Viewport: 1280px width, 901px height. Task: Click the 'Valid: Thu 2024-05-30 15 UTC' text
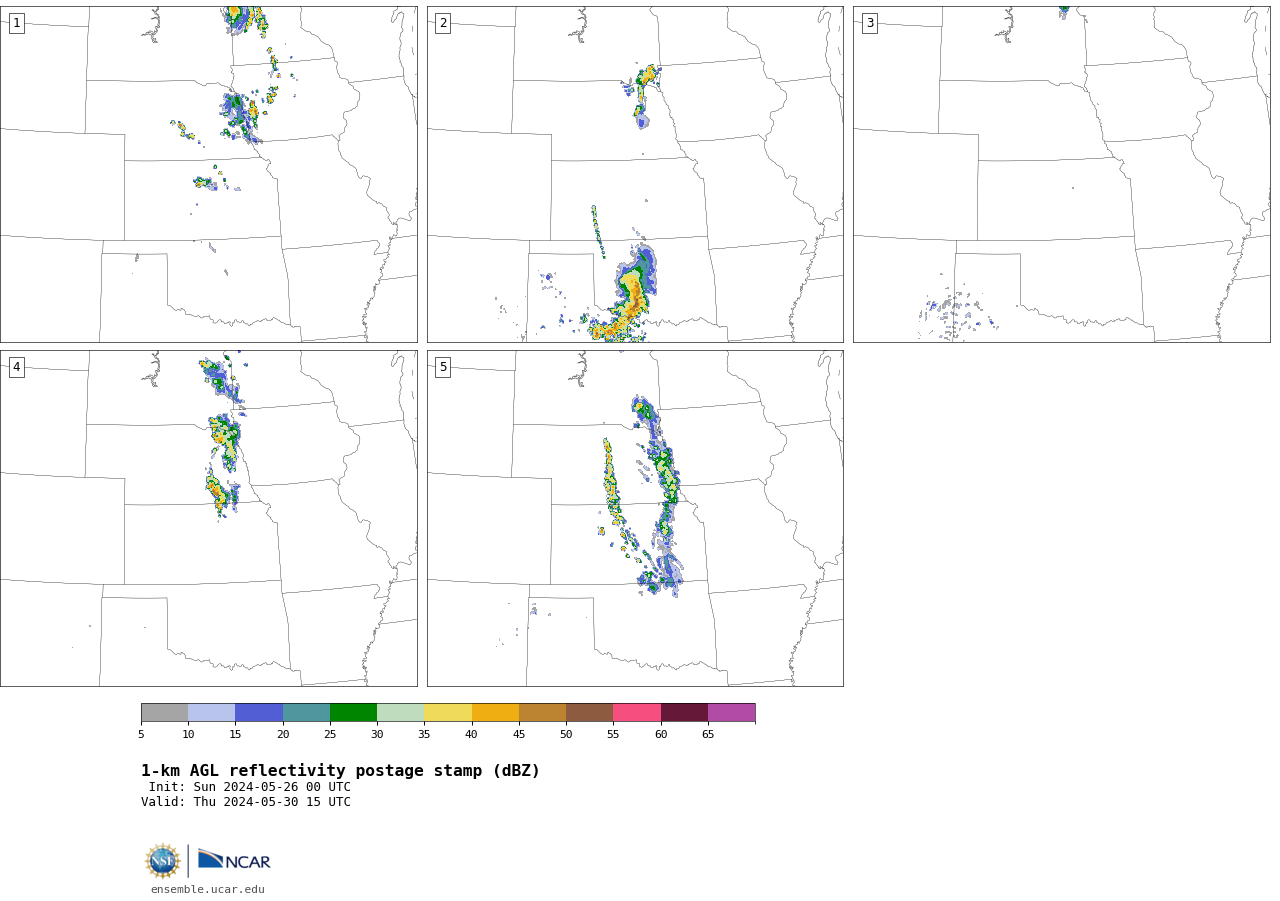click(x=246, y=802)
